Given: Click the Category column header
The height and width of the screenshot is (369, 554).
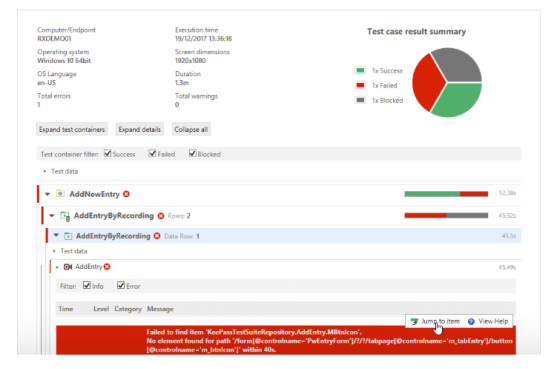Looking at the screenshot, I should click(x=128, y=309).
